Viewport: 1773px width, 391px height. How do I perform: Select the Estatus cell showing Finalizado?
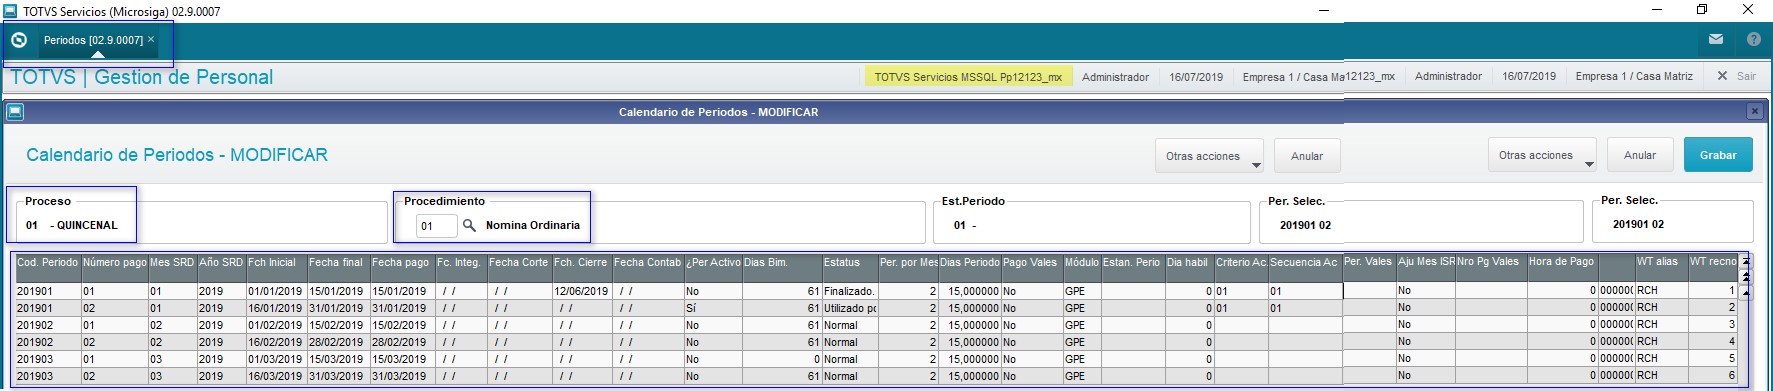pos(849,291)
